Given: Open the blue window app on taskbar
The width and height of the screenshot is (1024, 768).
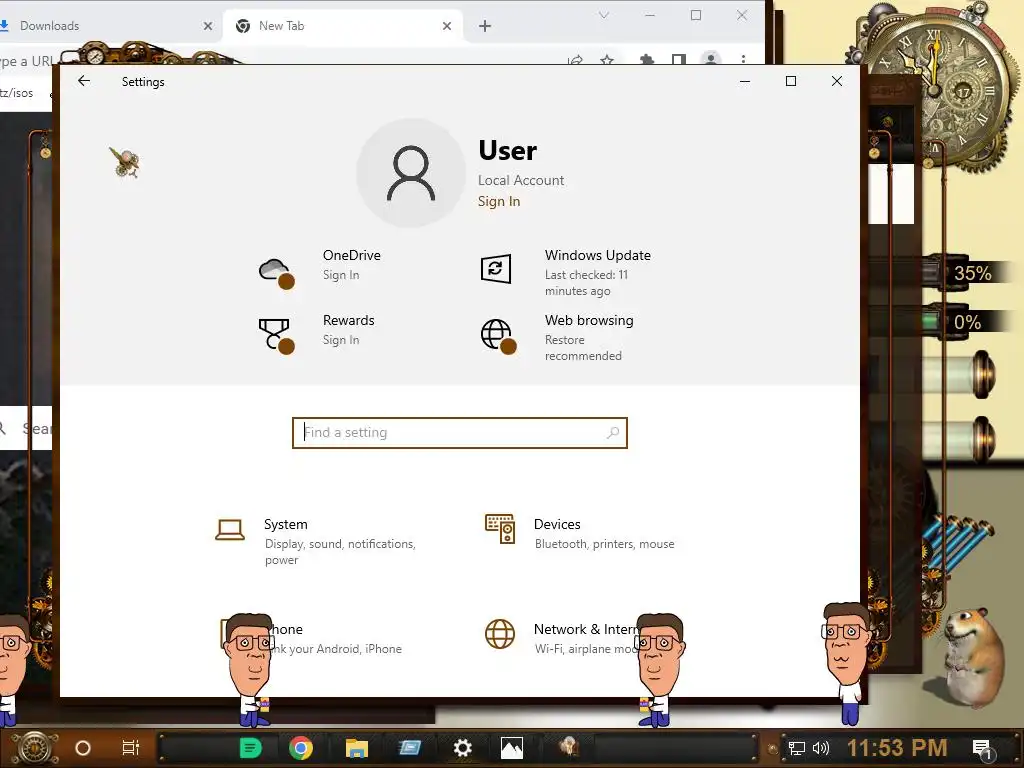Looking at the screenshot, I should point(409,748).
